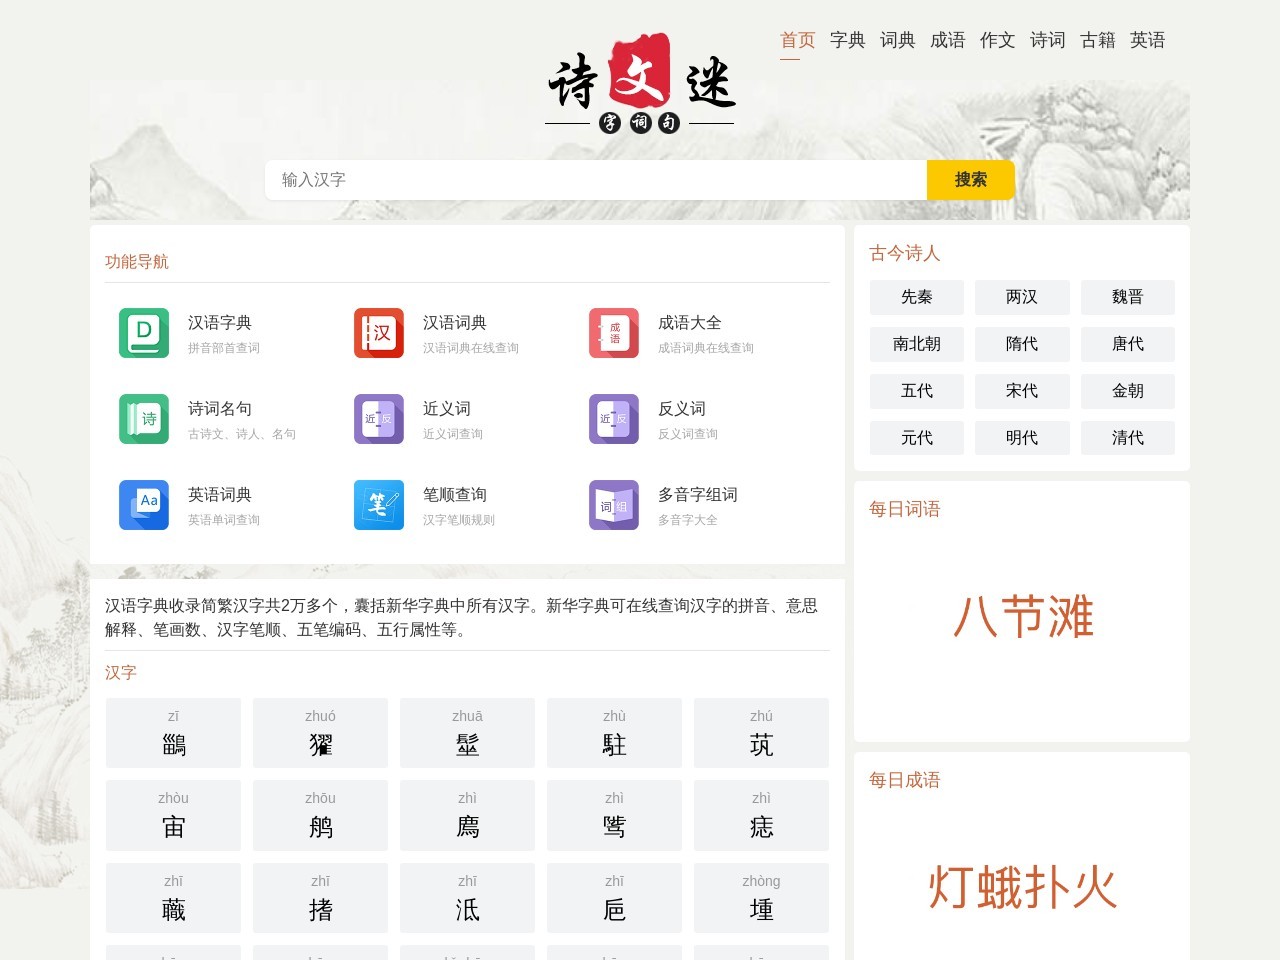Open the 诗词名句 poetry icon
Image resolution: width=1280 pixels, height=960 pixels.
144,419
